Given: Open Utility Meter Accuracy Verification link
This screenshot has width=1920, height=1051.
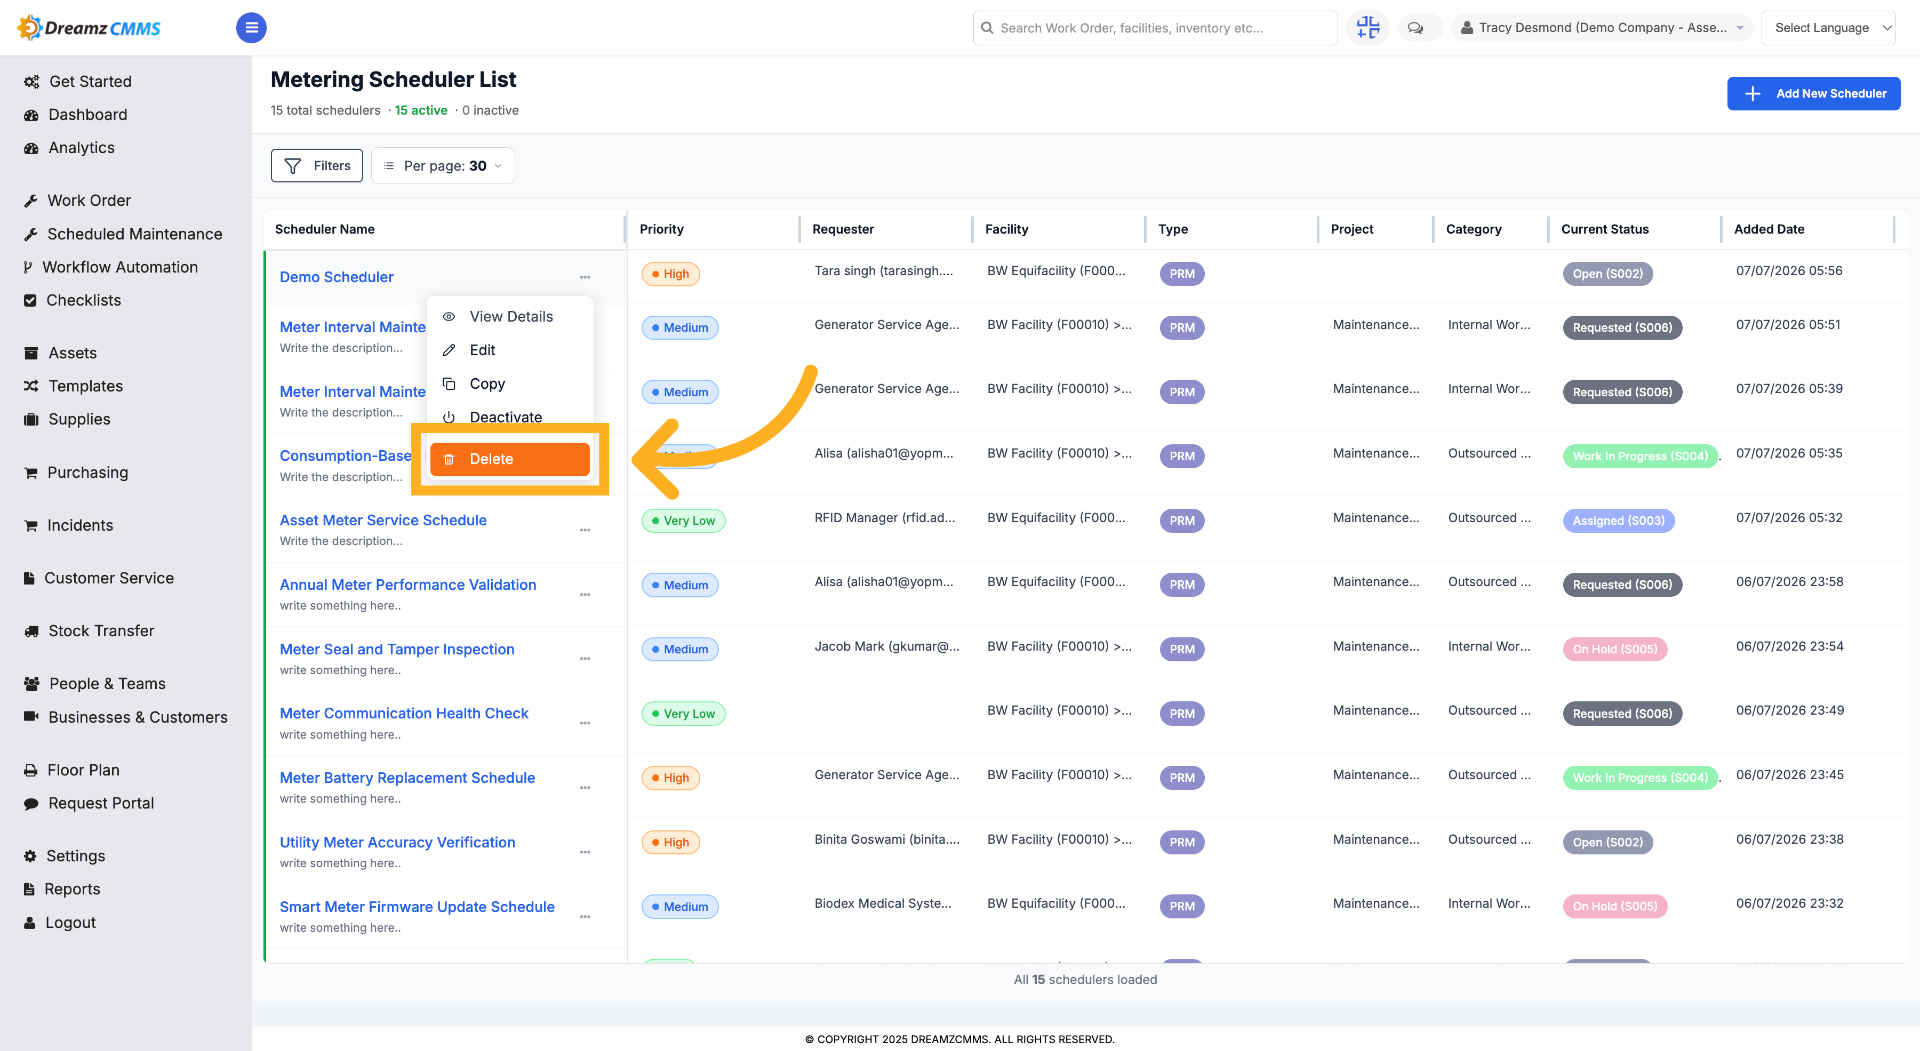Looking at the screenshot, I should pos(398,843).
